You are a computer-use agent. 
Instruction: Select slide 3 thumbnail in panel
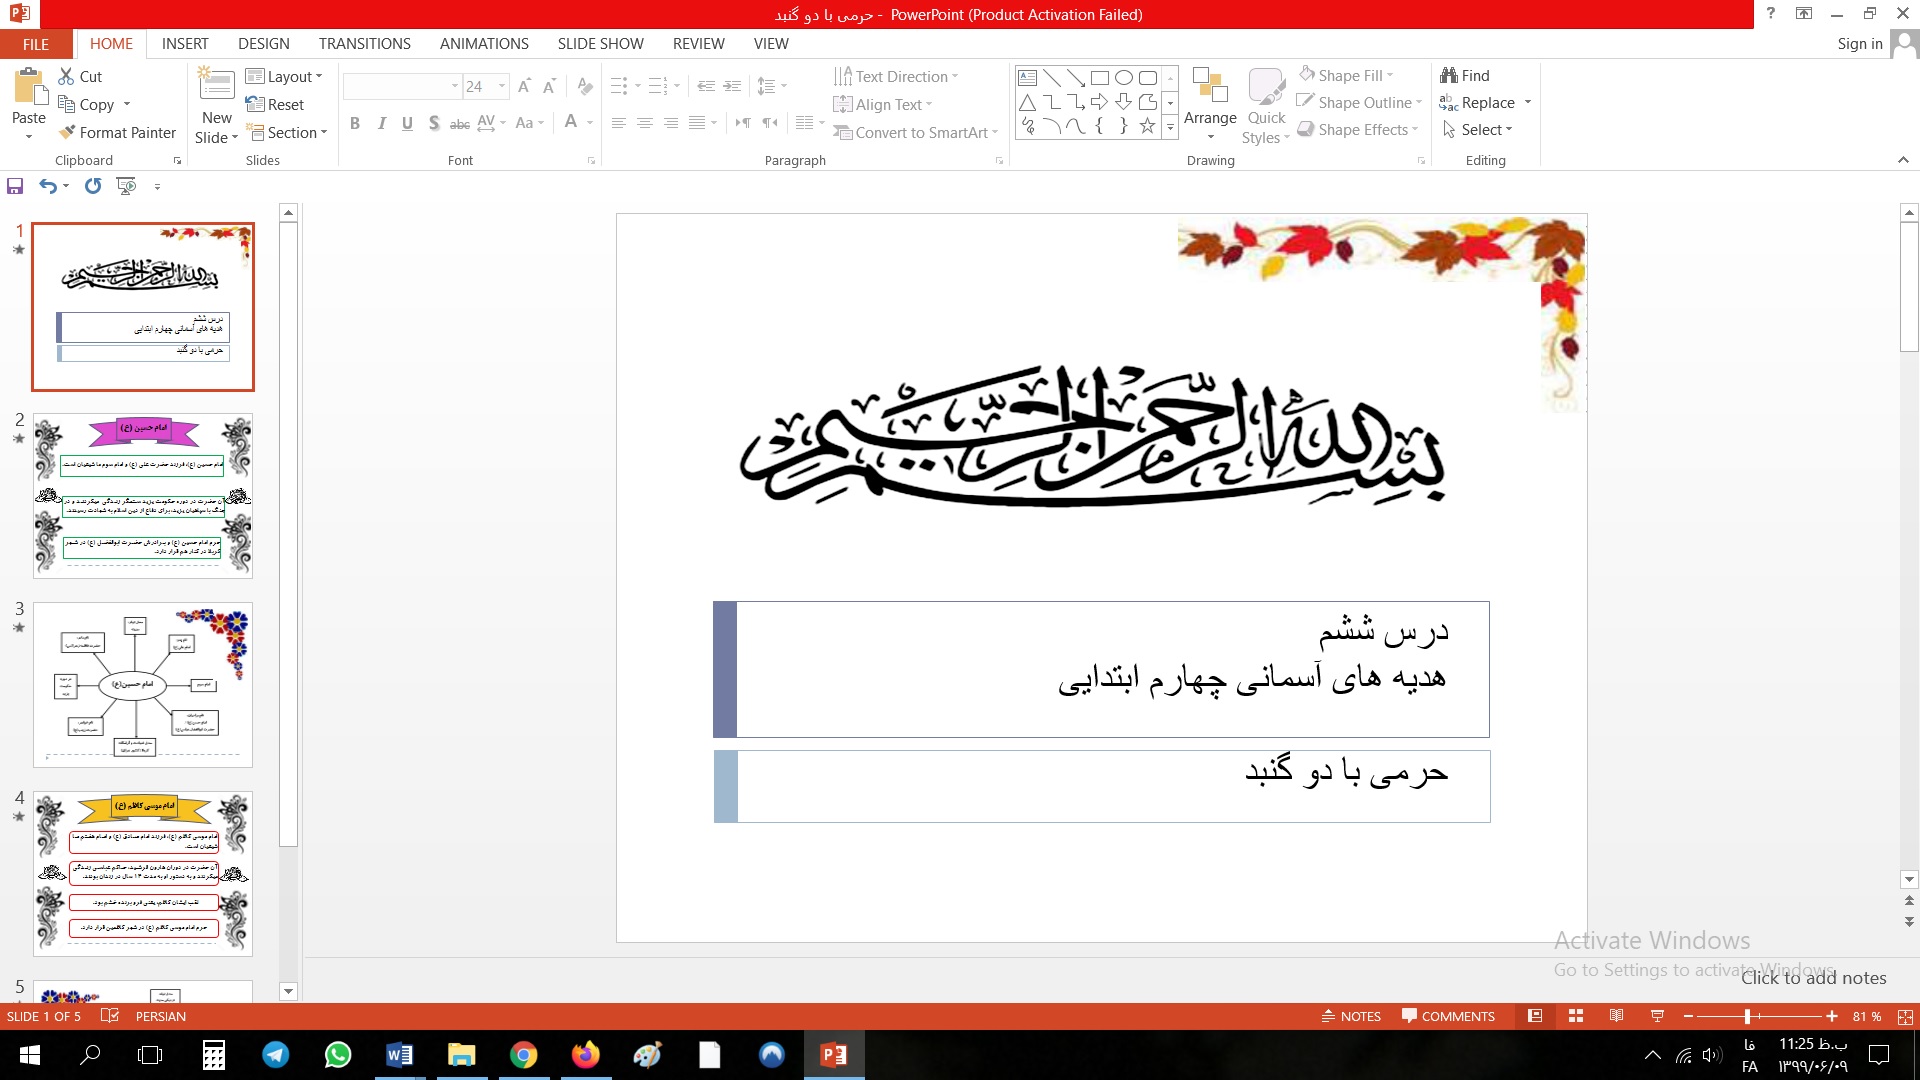[x=143, y=684]
